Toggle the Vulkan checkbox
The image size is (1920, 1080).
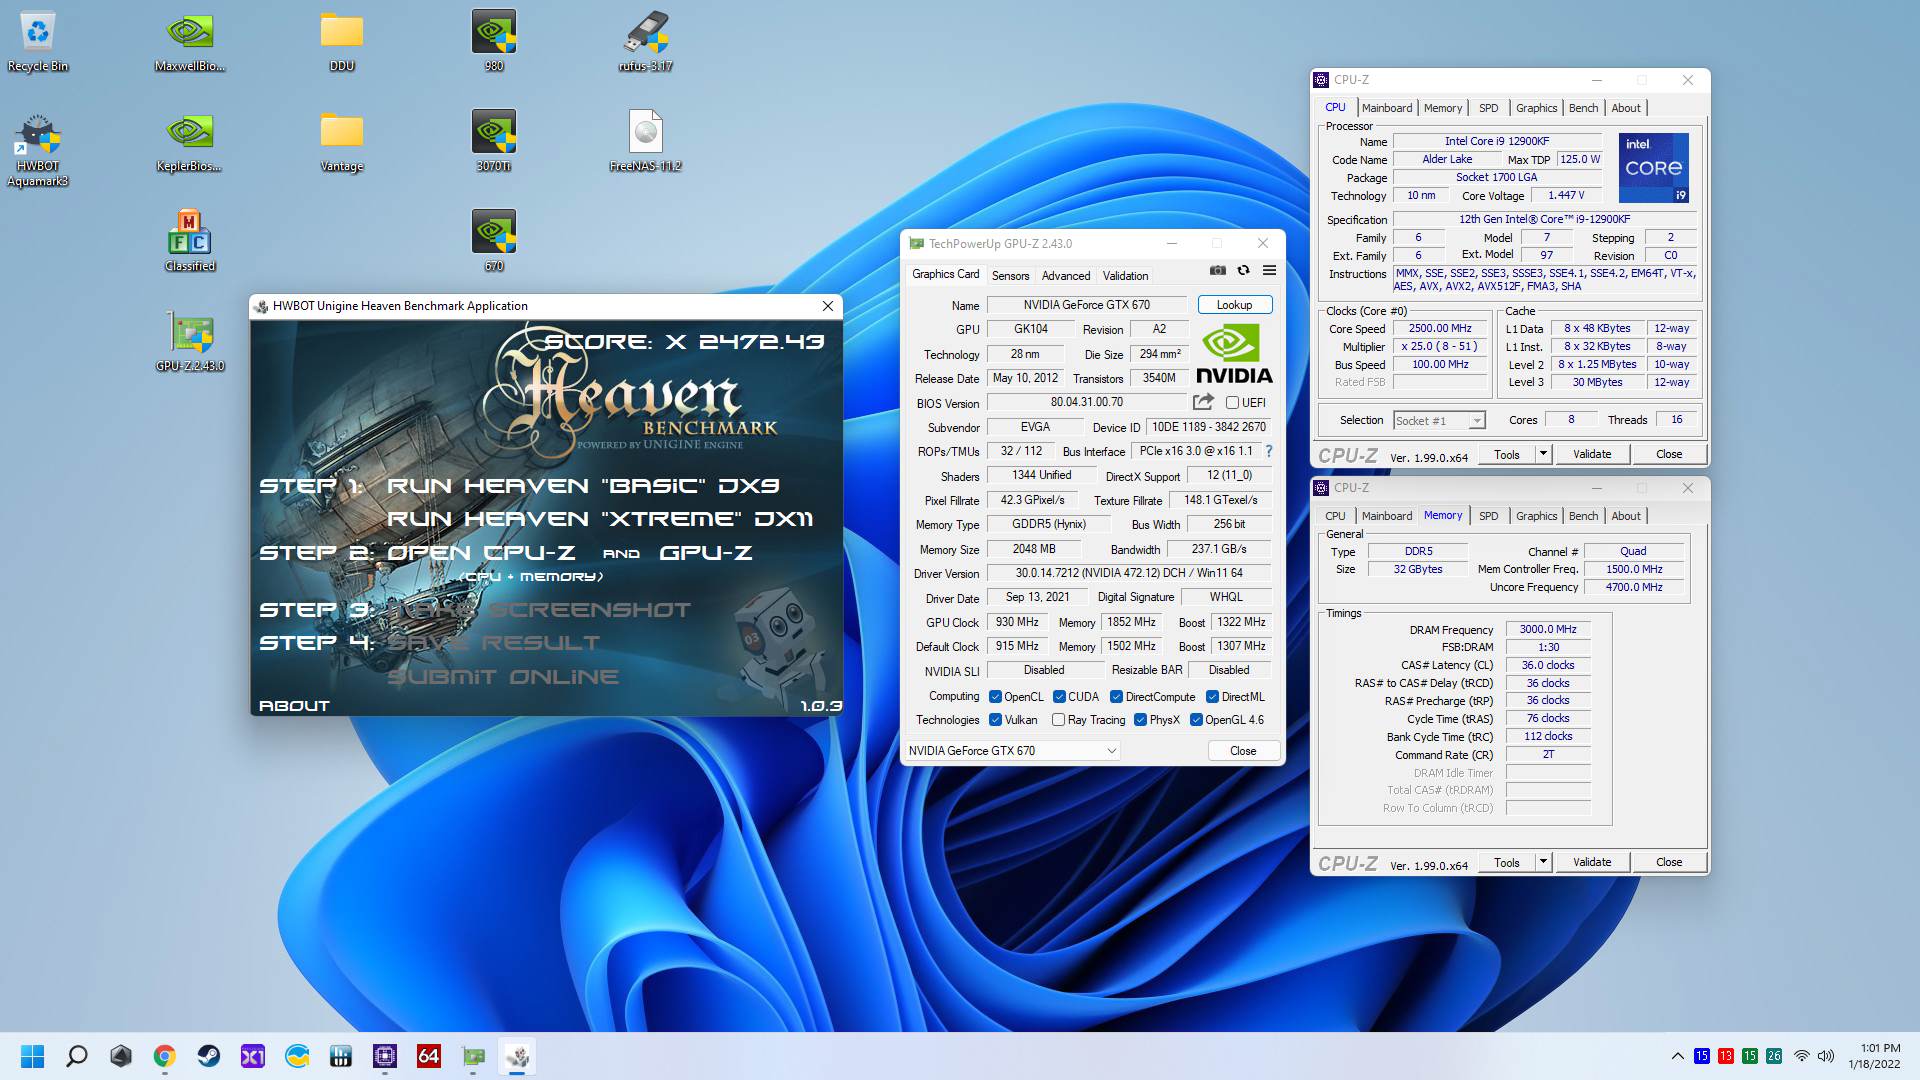[x=995, y=720]
